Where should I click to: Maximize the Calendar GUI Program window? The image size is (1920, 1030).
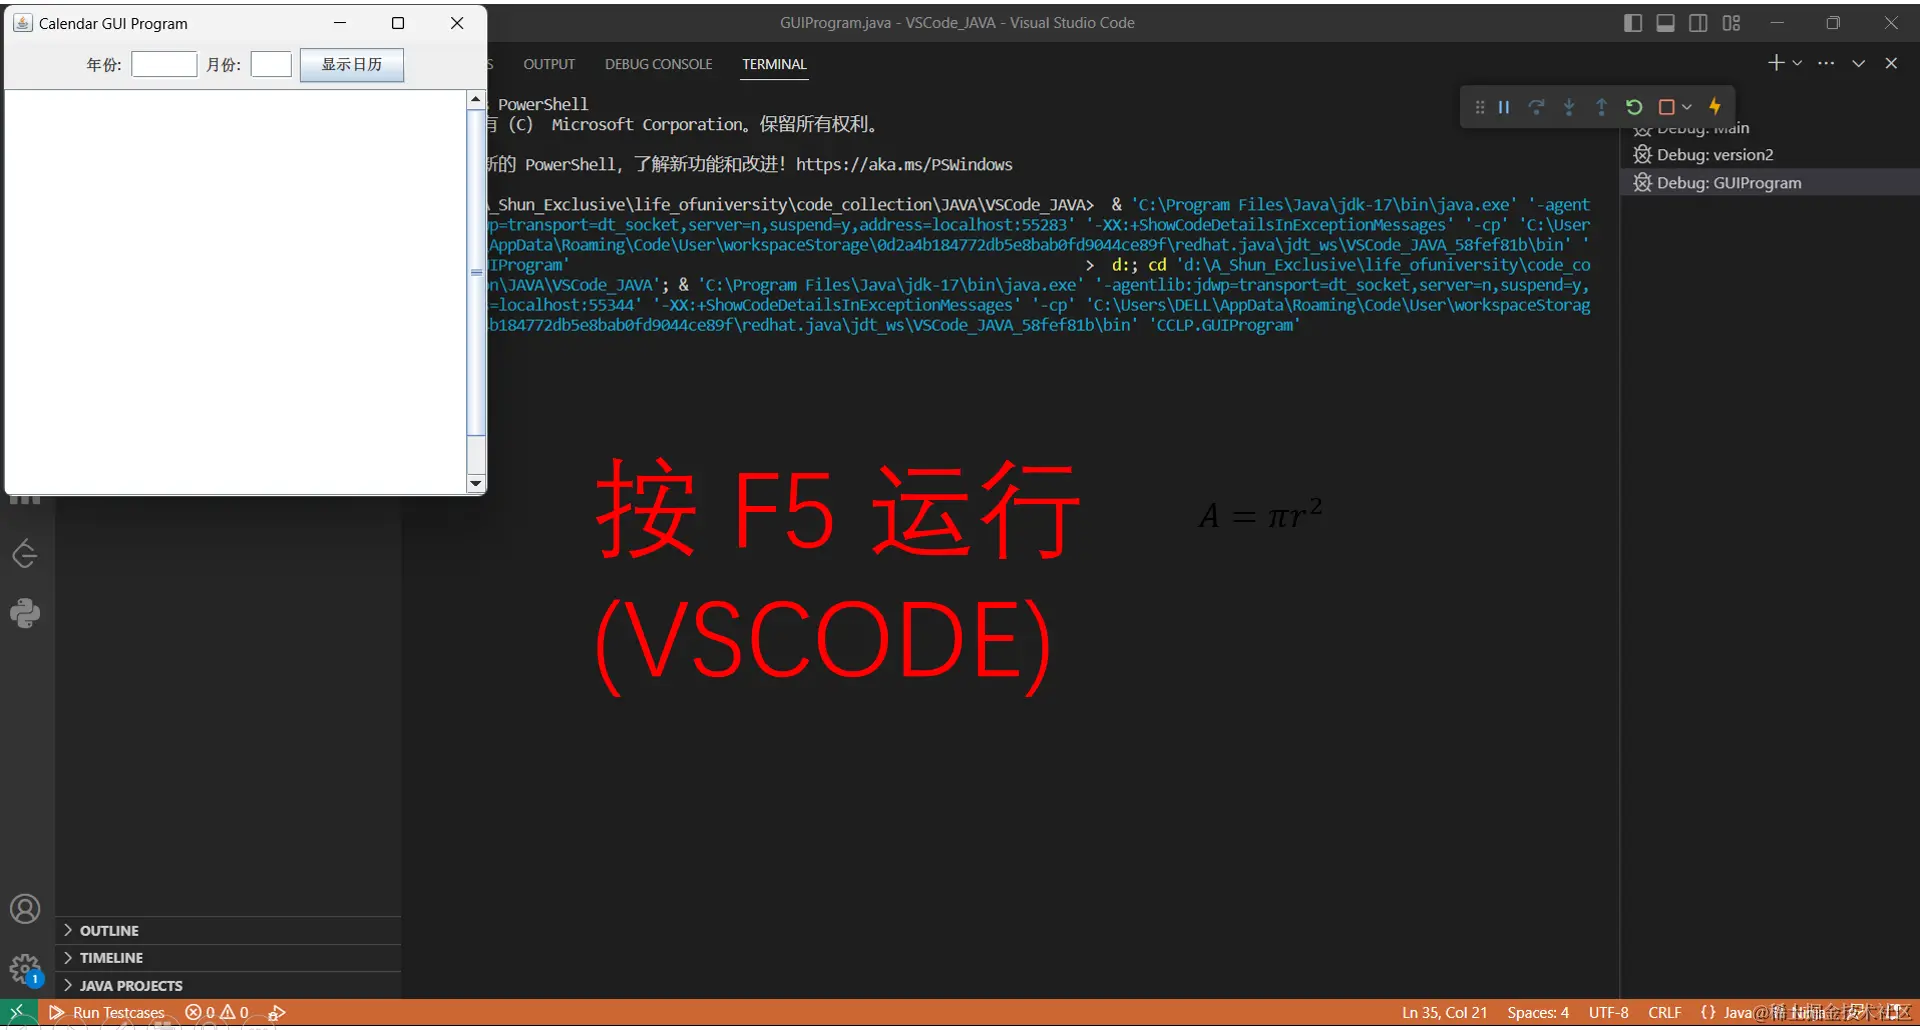398,23
